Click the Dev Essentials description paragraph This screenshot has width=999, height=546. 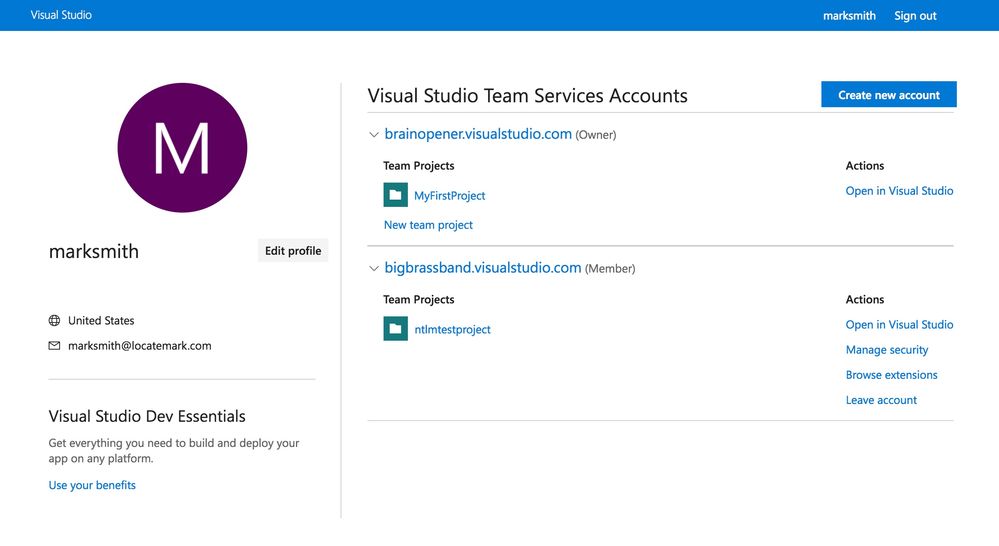coord(174,450)
